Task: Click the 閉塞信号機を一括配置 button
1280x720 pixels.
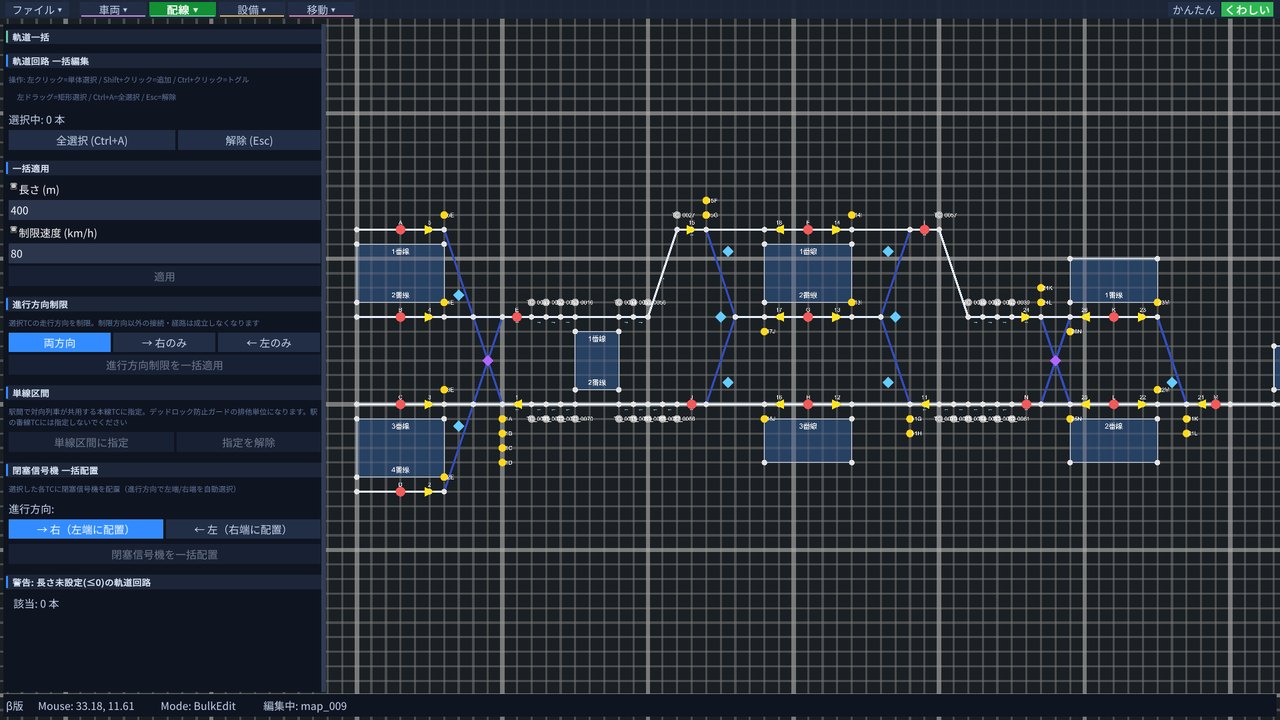Action: click(x=164, y=553)
